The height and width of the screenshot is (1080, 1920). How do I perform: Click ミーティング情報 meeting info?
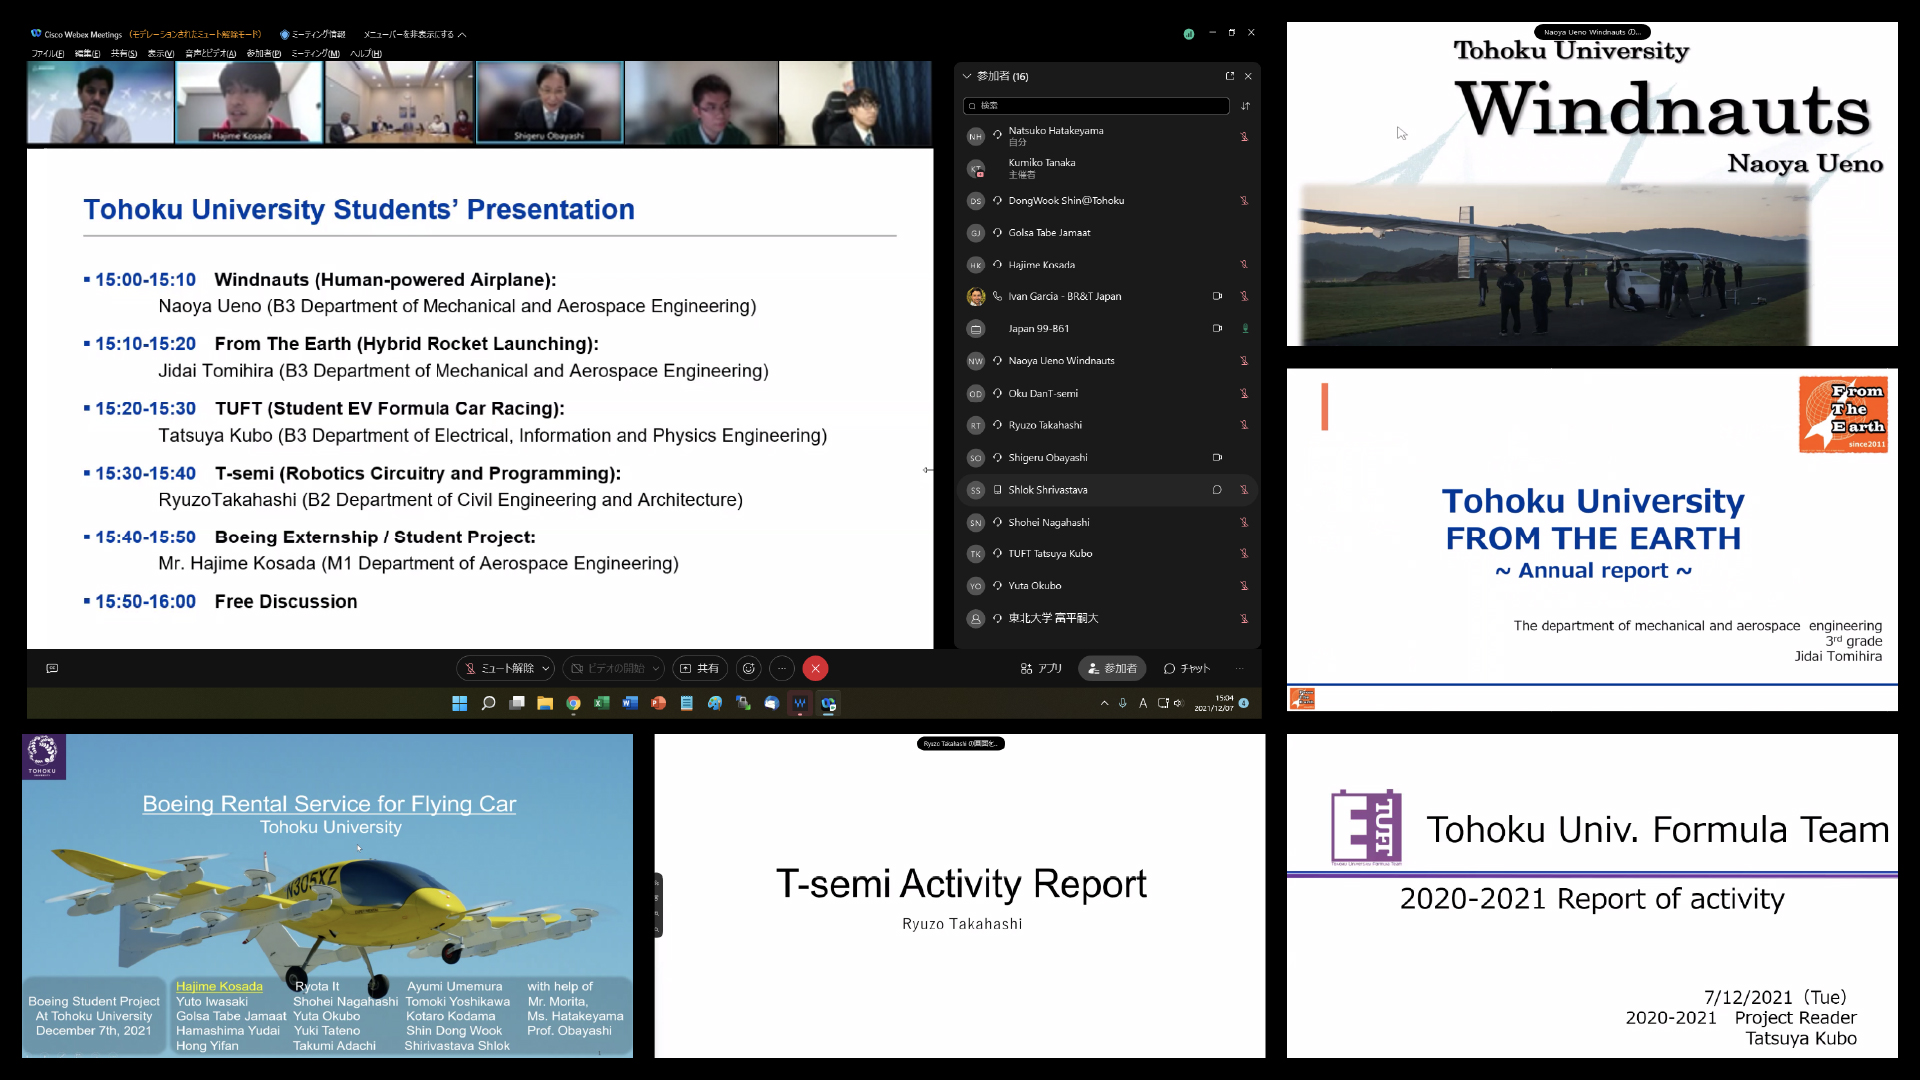pyautogui.click(x=313, y=34)
